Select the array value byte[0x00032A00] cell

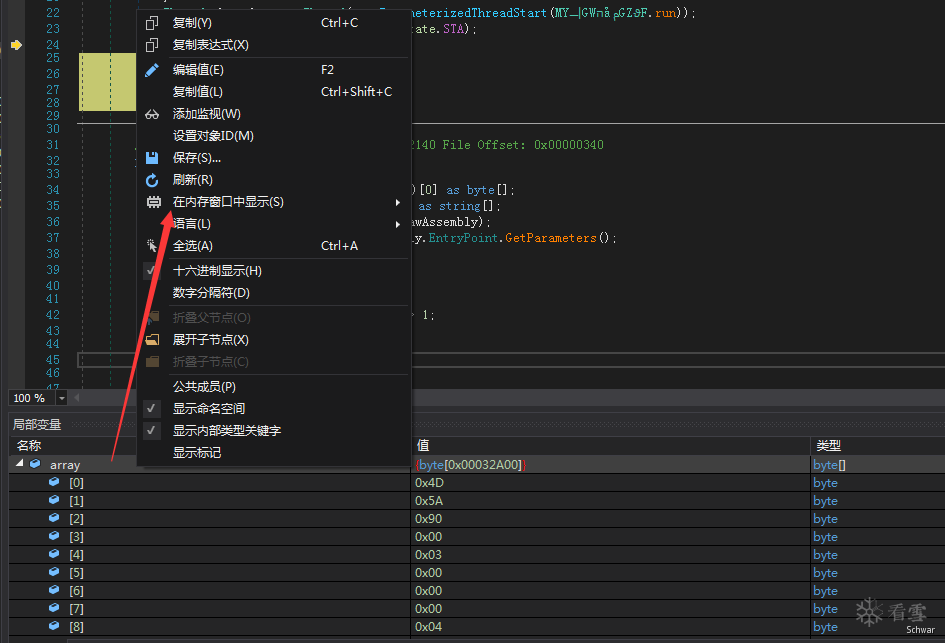coord(611,465)
